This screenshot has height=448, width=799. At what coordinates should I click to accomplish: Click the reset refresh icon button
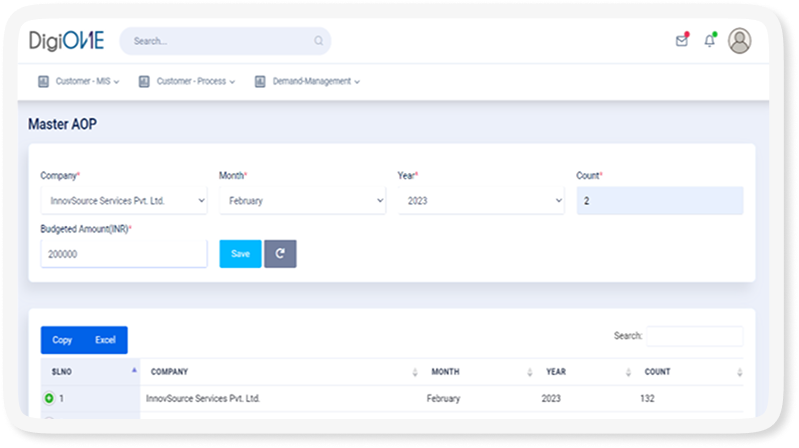[280, 254]
